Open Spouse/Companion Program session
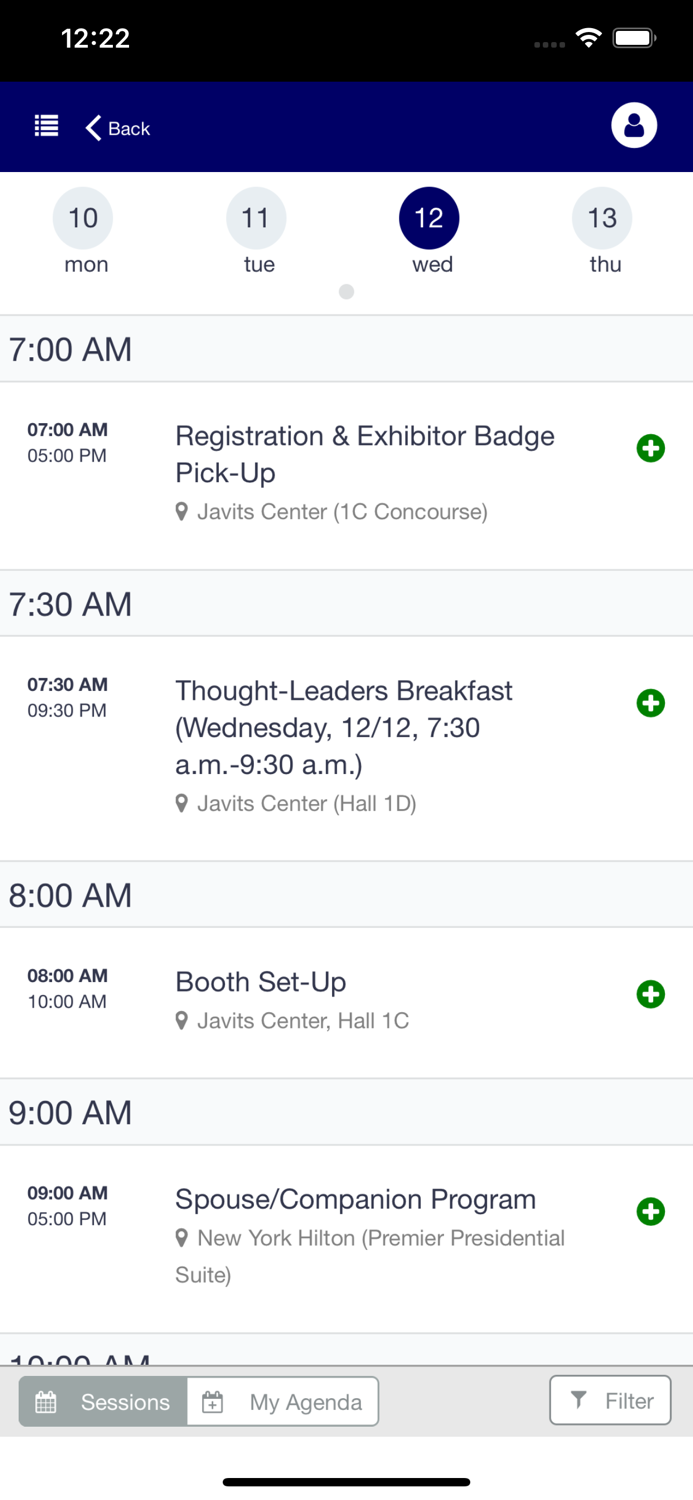 355,1199
